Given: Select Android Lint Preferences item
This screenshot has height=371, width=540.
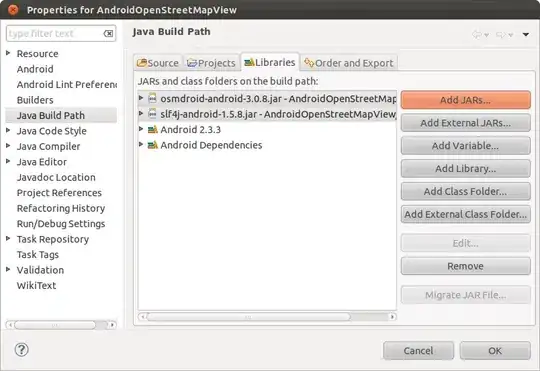Looking at the screenshot, I should [x=67, y=84].
